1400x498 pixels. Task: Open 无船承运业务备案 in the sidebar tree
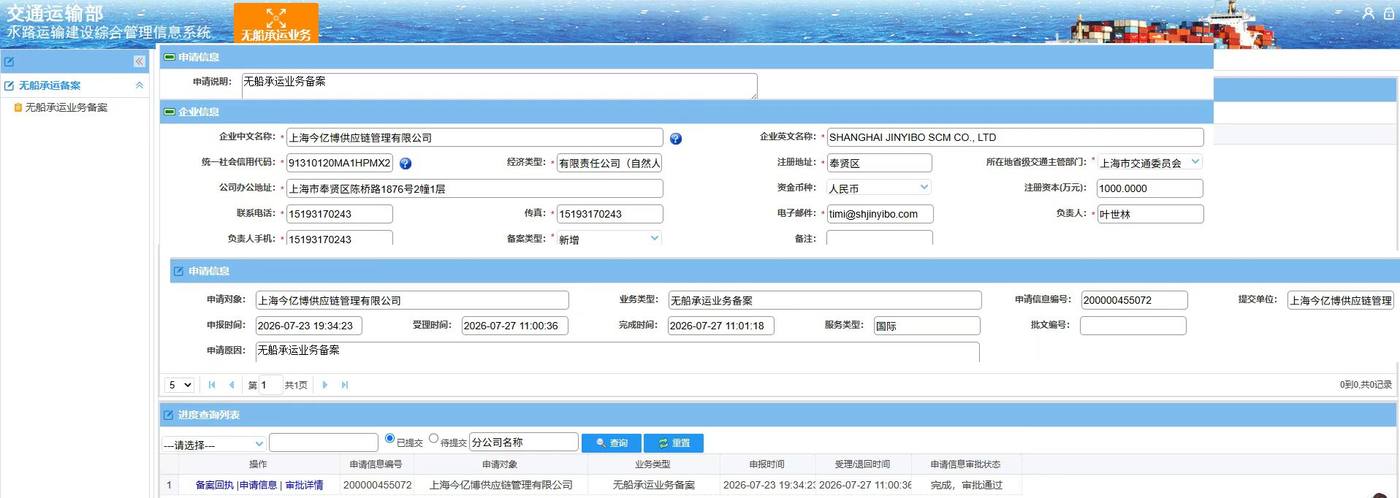coord(66,107)
